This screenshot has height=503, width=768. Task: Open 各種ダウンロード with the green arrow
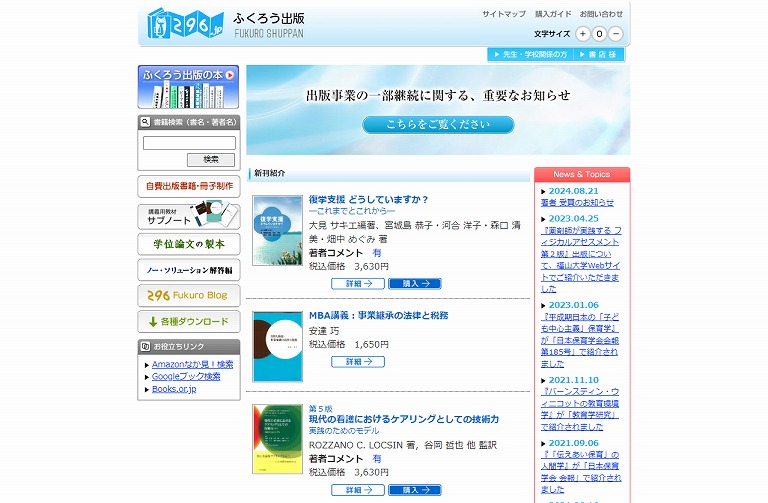[x=188, y=322]
